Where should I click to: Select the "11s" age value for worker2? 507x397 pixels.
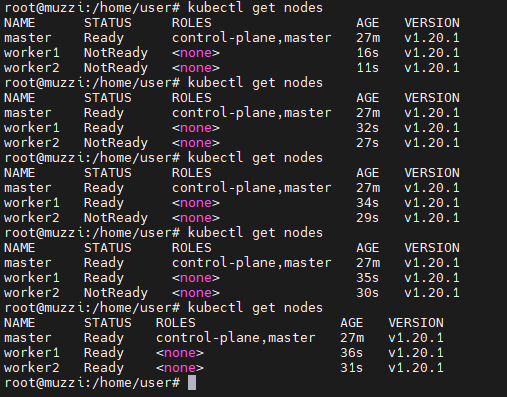pyautogui.click(x=368, y=68)
